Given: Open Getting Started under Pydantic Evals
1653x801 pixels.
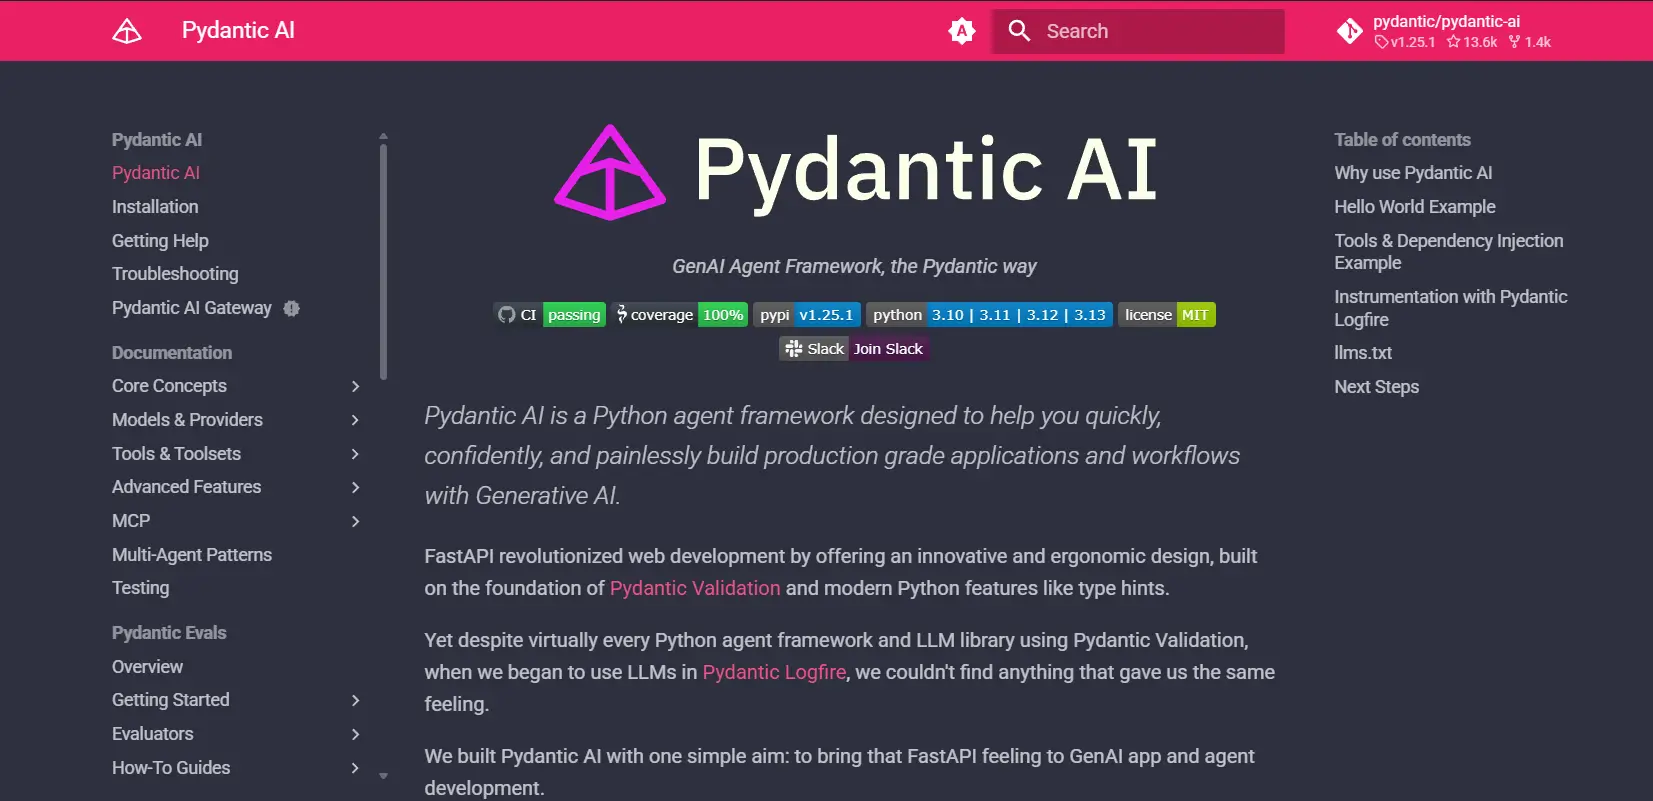Looking at the screenshot, I should (x=171, y=700).
